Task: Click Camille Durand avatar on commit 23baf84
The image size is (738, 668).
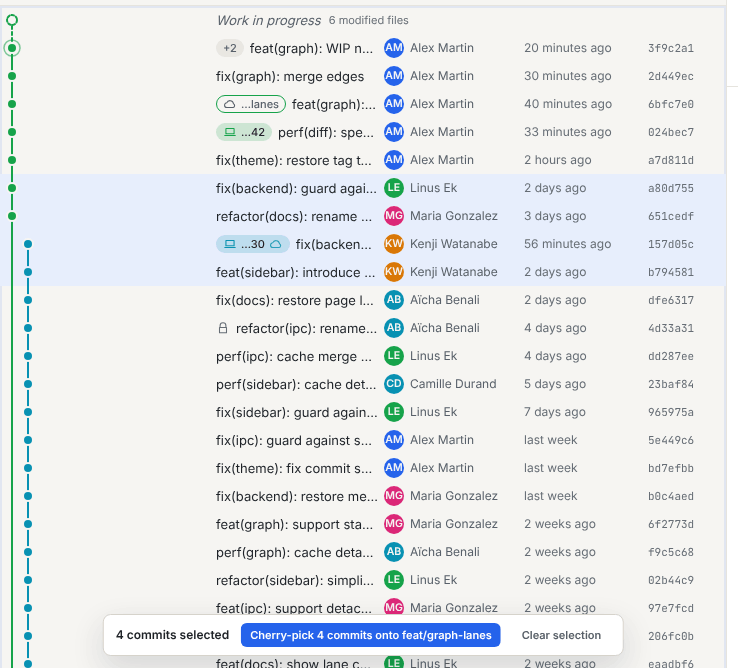Action: pyautogui.click(x=394, y=384)
